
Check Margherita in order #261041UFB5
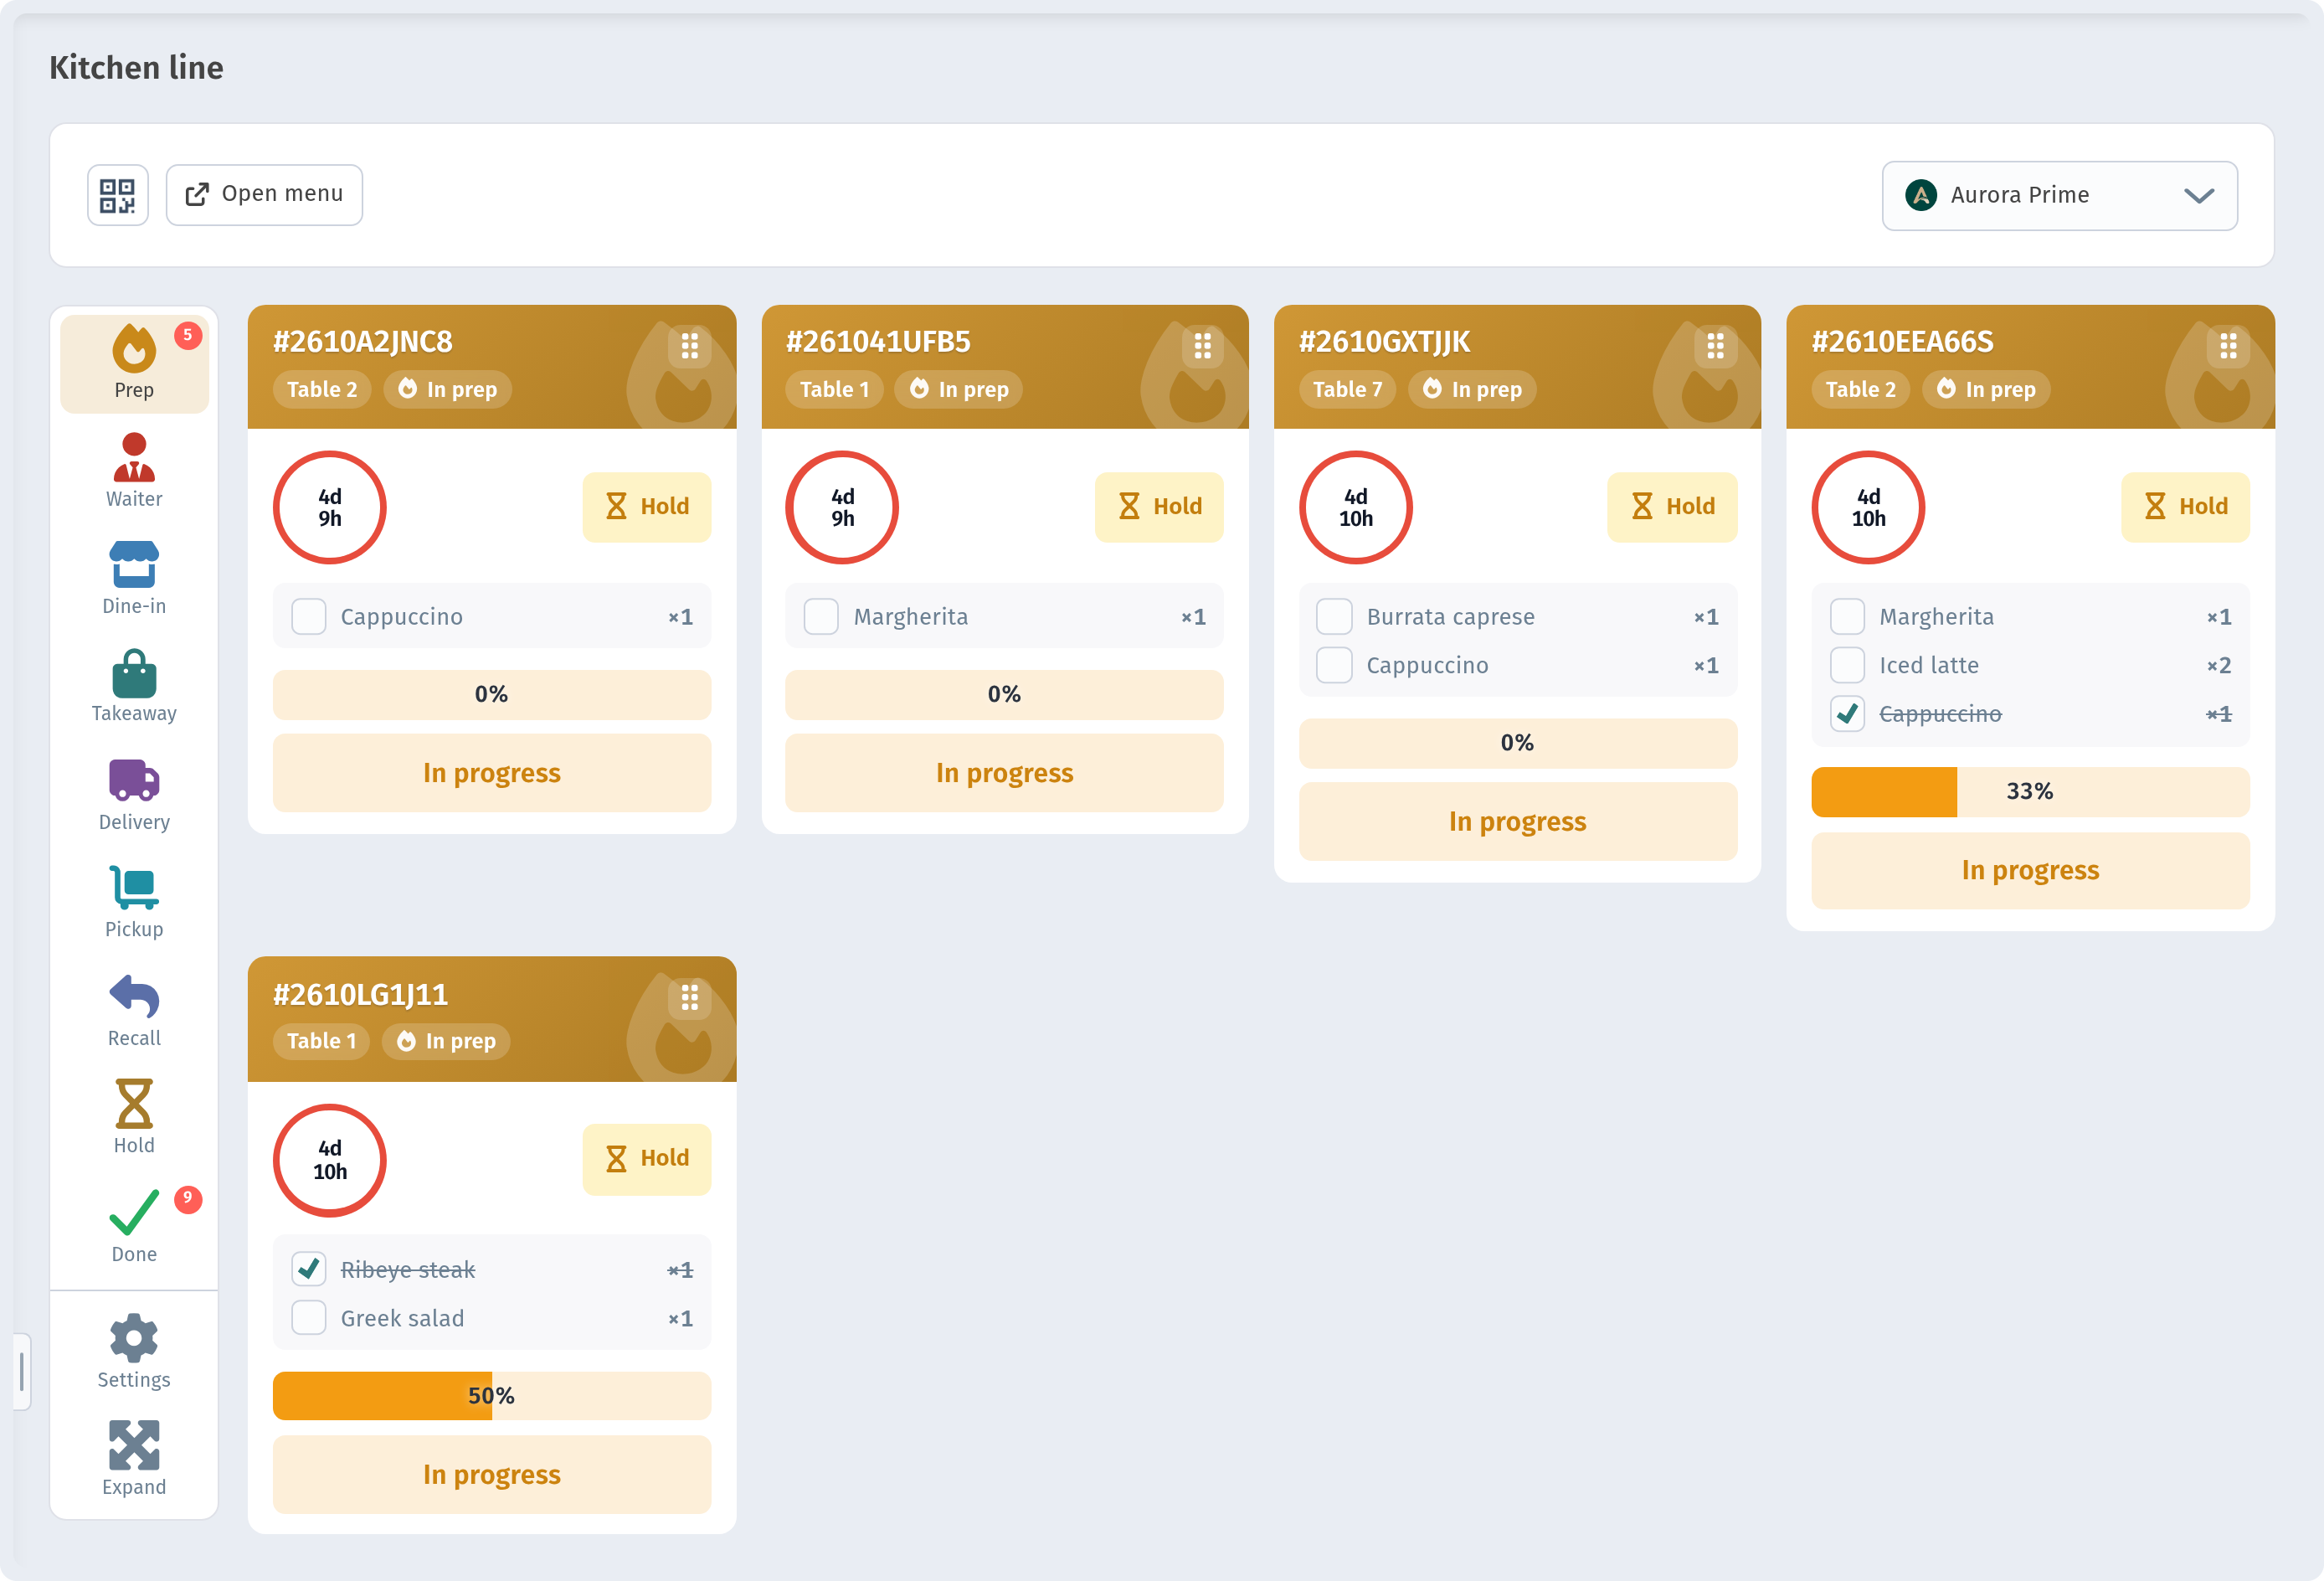[x=821, y=617]
